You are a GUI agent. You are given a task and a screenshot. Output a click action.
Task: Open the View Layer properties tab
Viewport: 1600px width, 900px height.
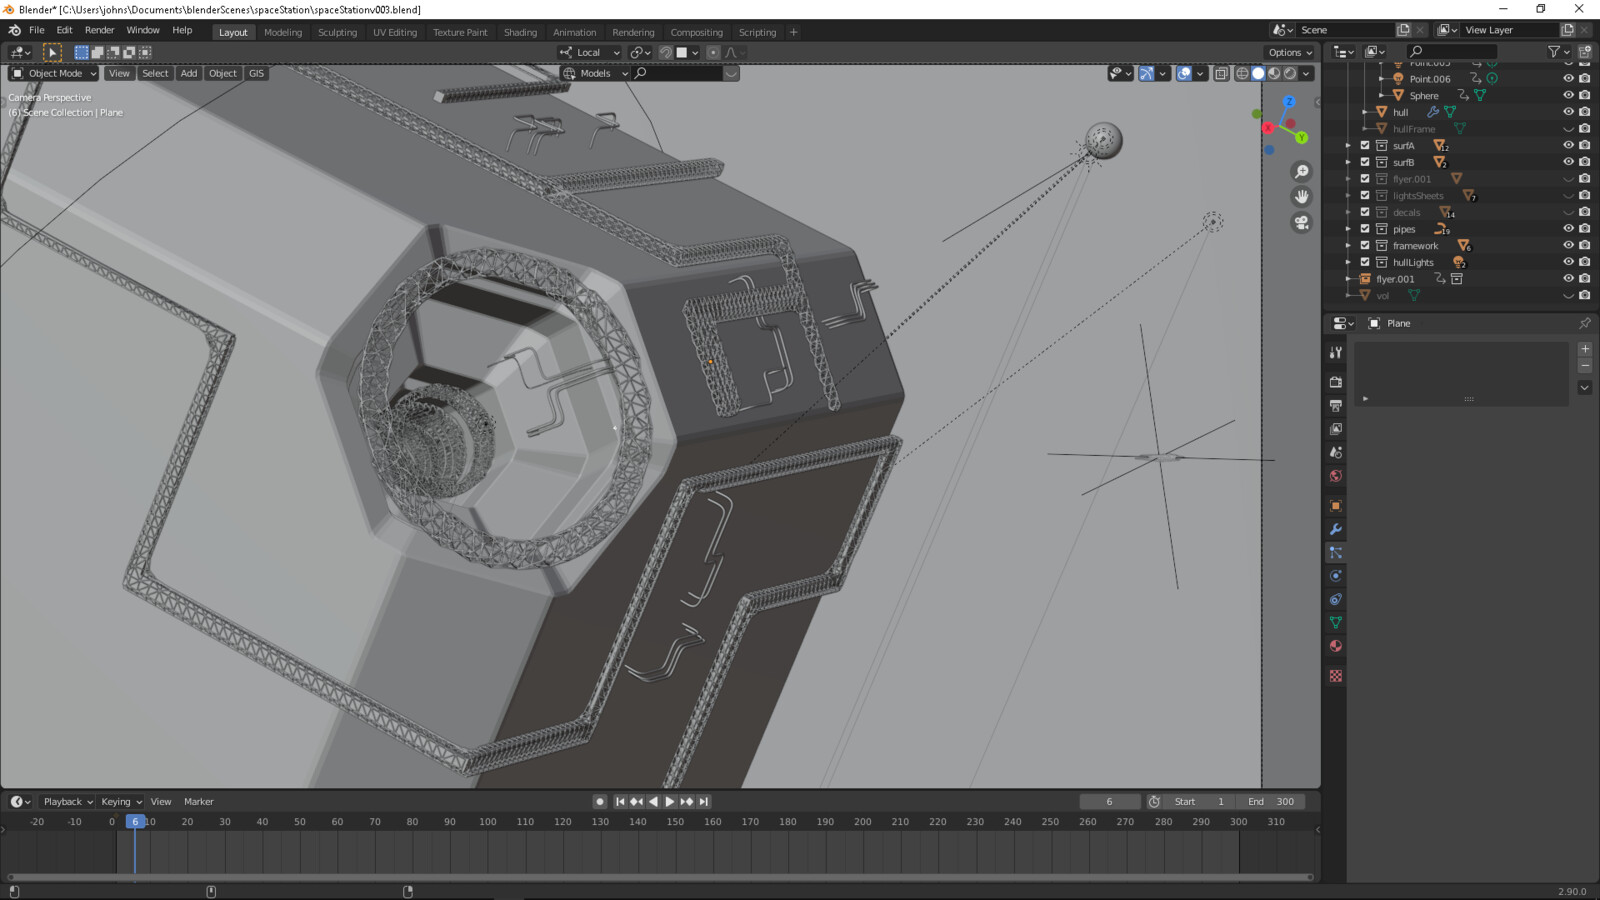point(1335,429)
